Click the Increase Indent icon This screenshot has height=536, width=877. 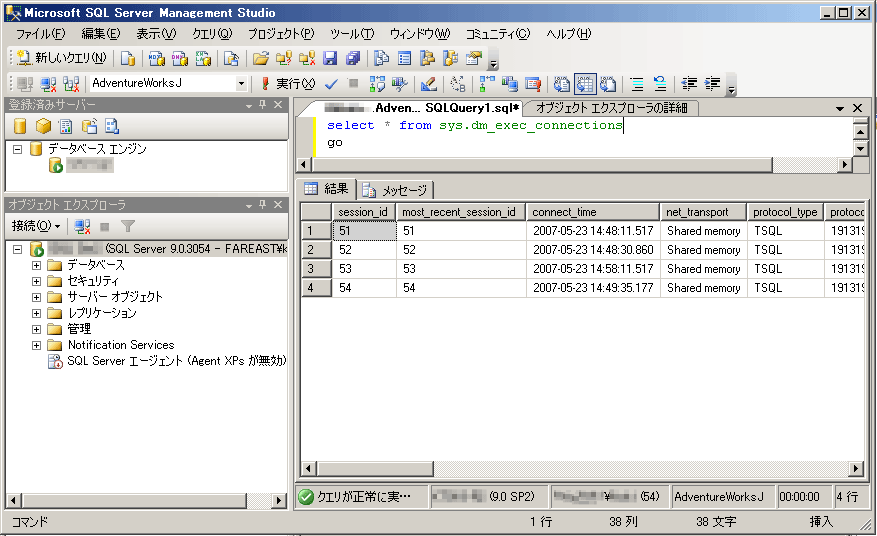click(x=712, y=84)
